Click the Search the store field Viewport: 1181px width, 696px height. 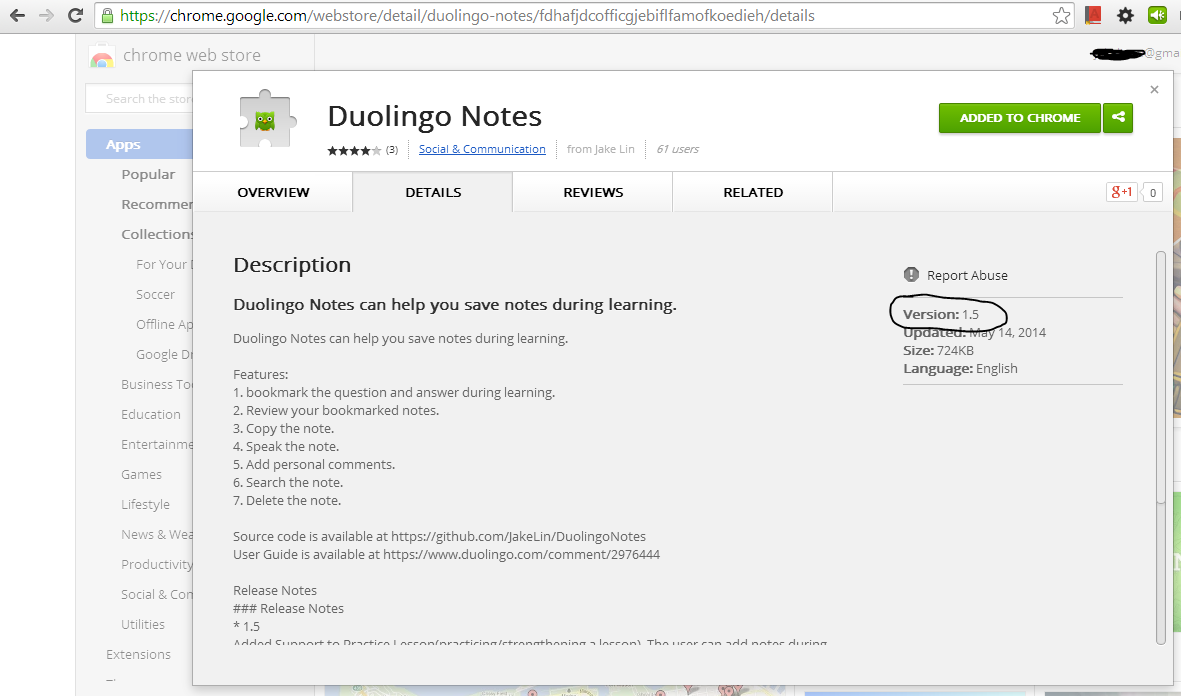140,99
